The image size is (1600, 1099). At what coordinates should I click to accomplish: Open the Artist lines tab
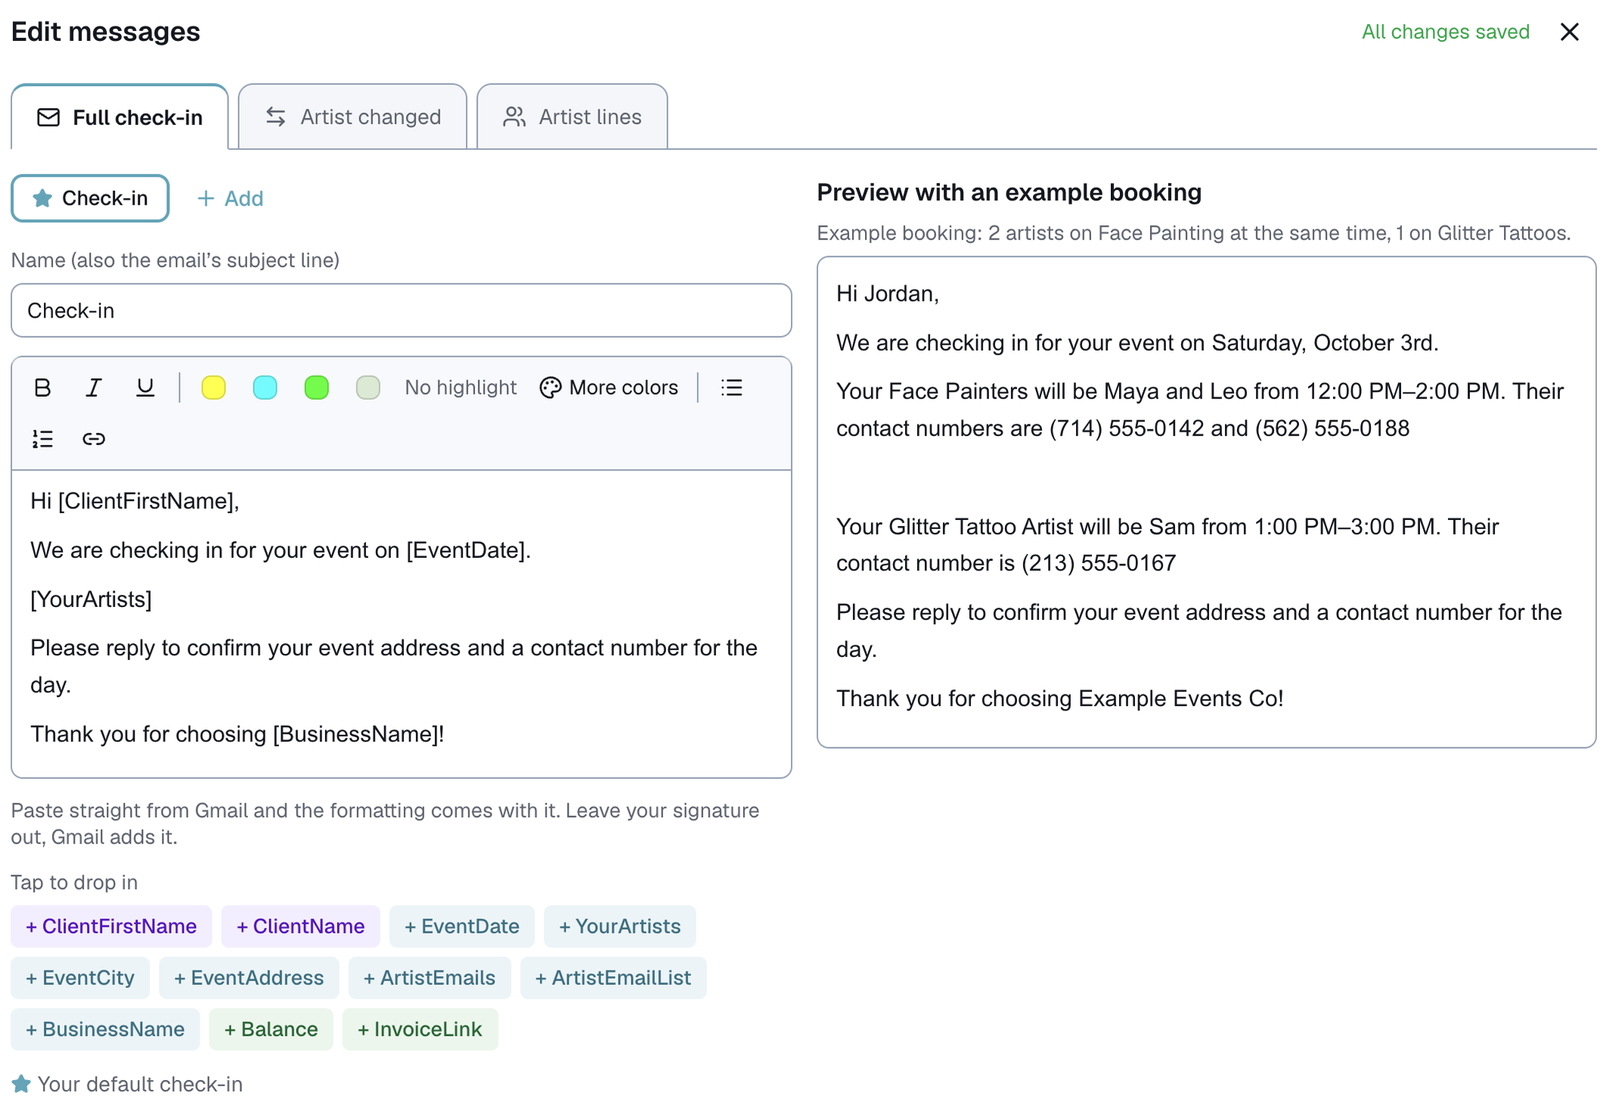point(573,117)
